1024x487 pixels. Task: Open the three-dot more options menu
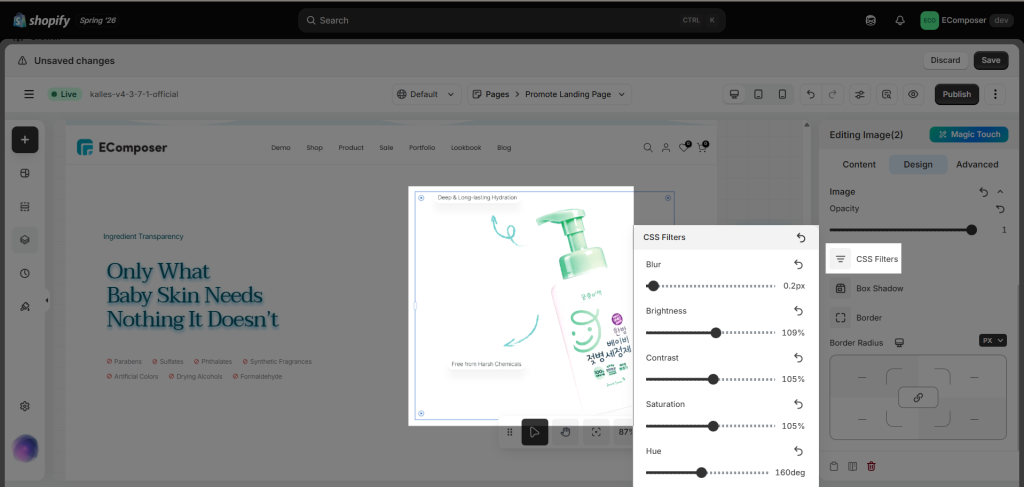pos(995,94)
